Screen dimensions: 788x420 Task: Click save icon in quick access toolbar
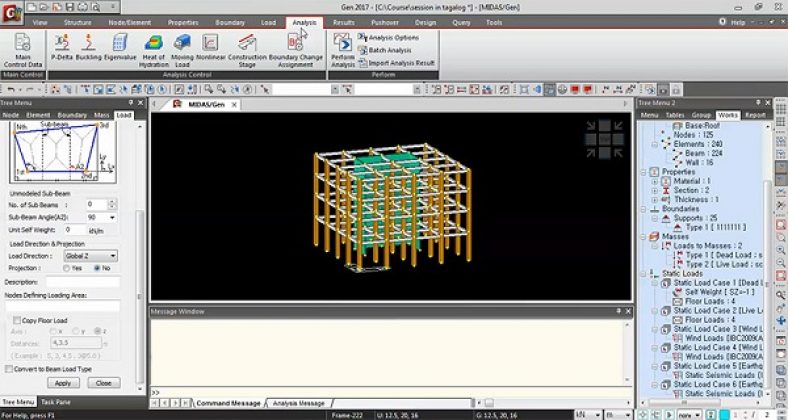pos(70,7)
